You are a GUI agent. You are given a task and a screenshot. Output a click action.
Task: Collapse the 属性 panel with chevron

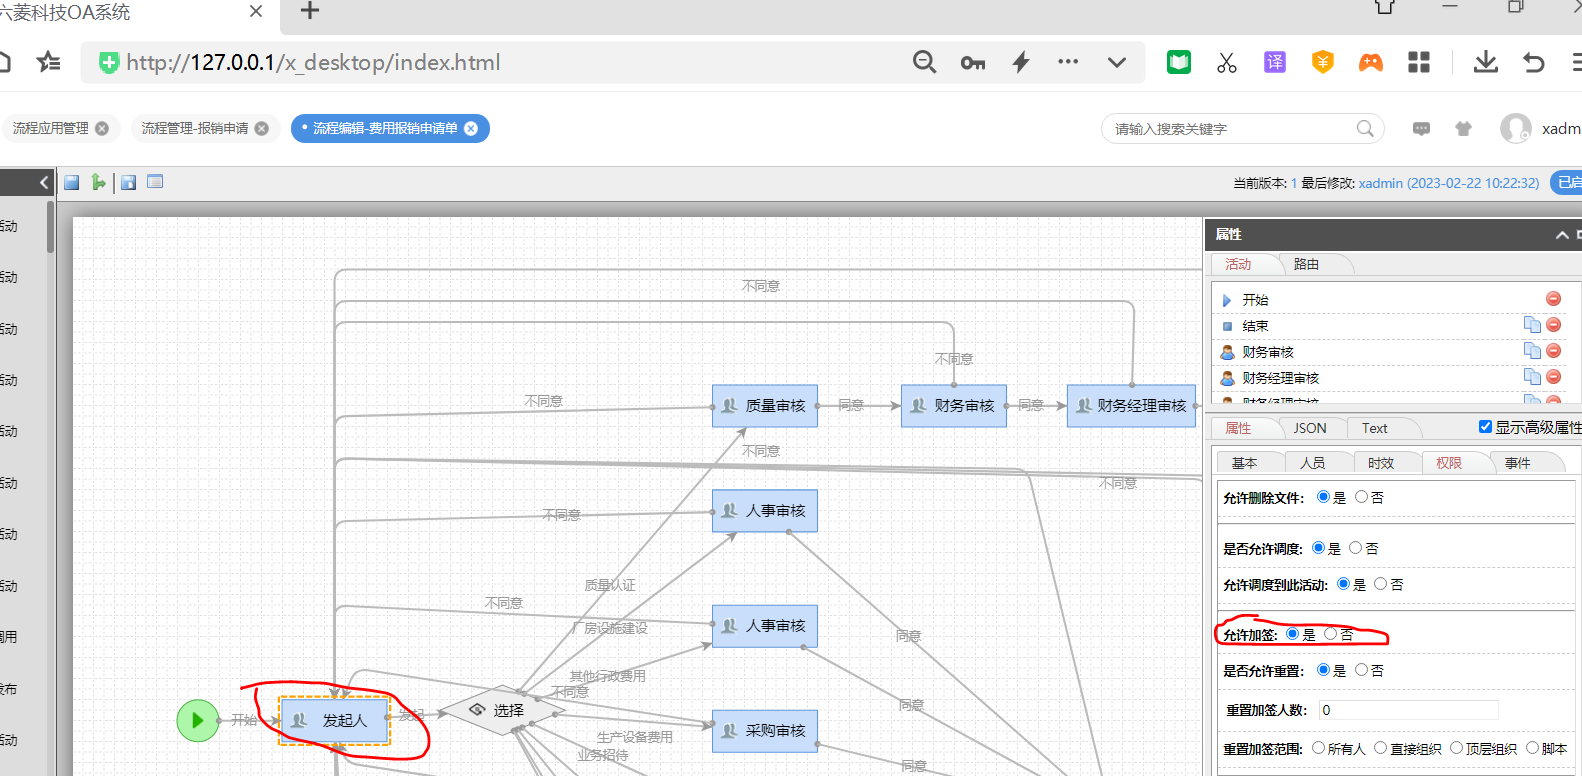coord(1562,235)
